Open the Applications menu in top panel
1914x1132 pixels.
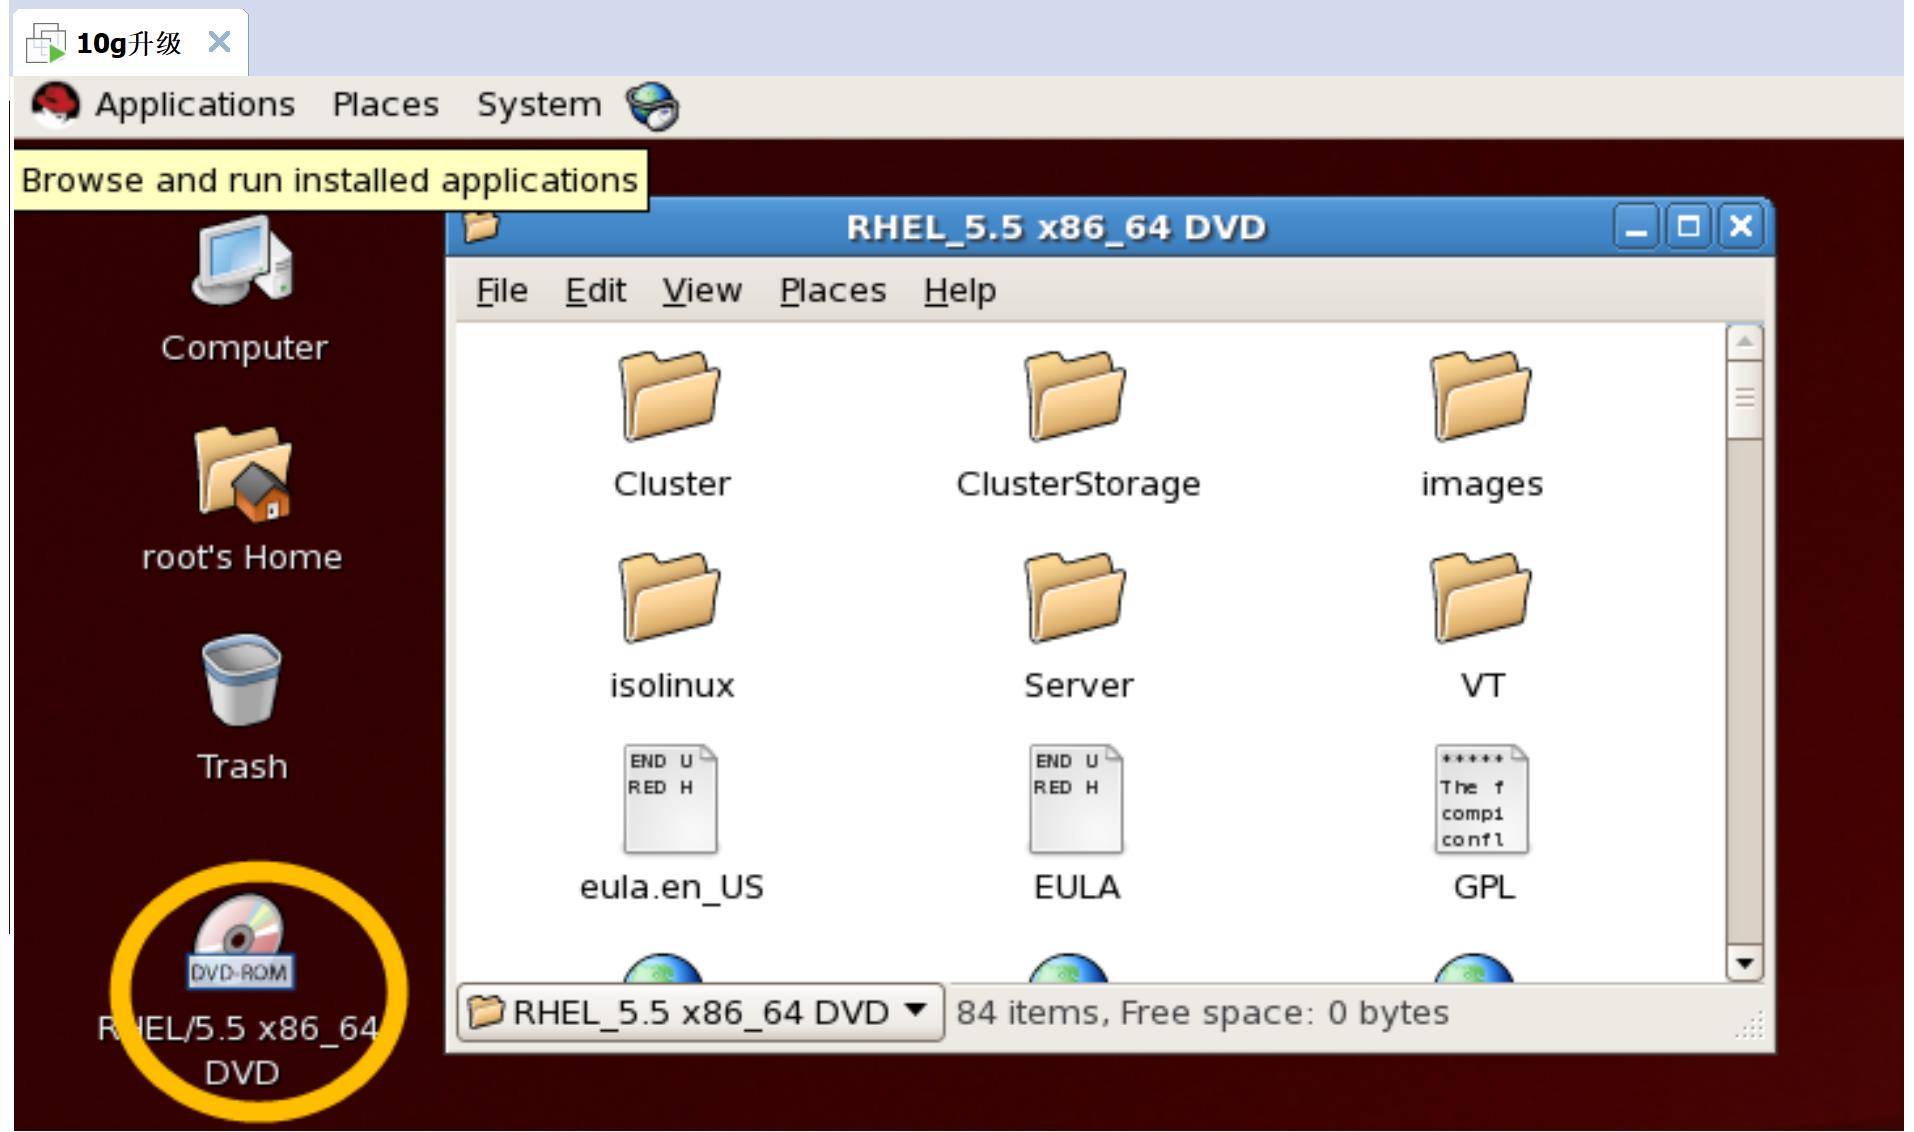pyautogui.click(x=195, y=104)
